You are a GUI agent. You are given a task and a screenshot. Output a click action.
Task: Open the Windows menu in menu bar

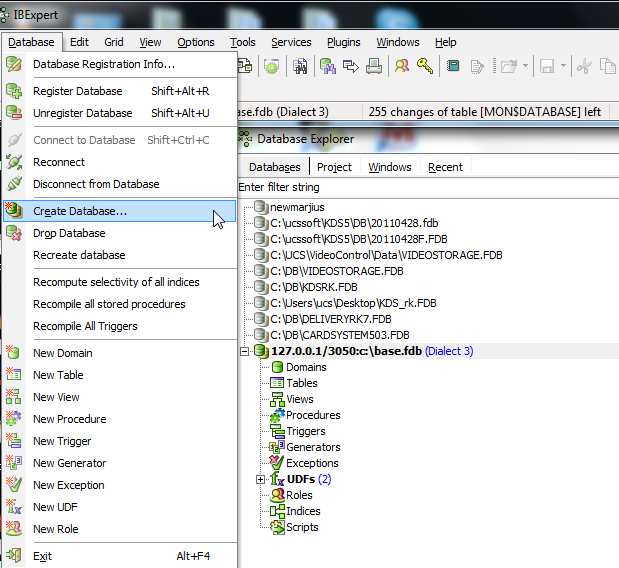tap(398, 42)
